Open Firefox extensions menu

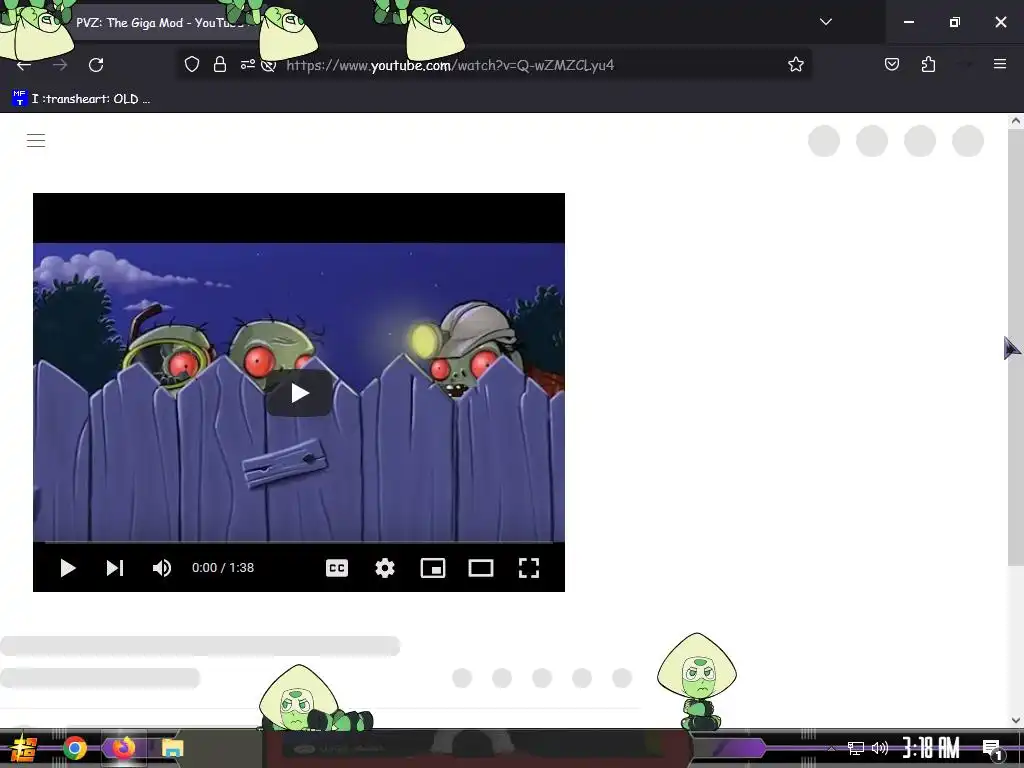click(929, 64)
